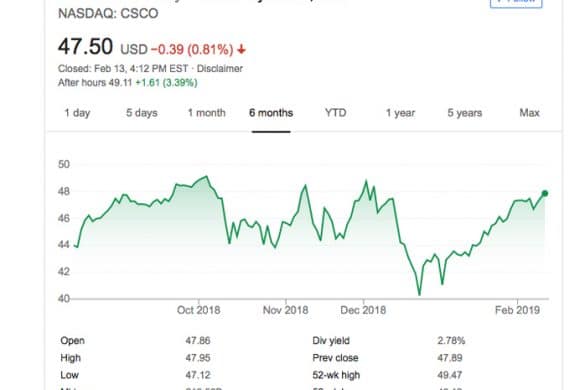Select the 1 day range tab

click(77, 113)
